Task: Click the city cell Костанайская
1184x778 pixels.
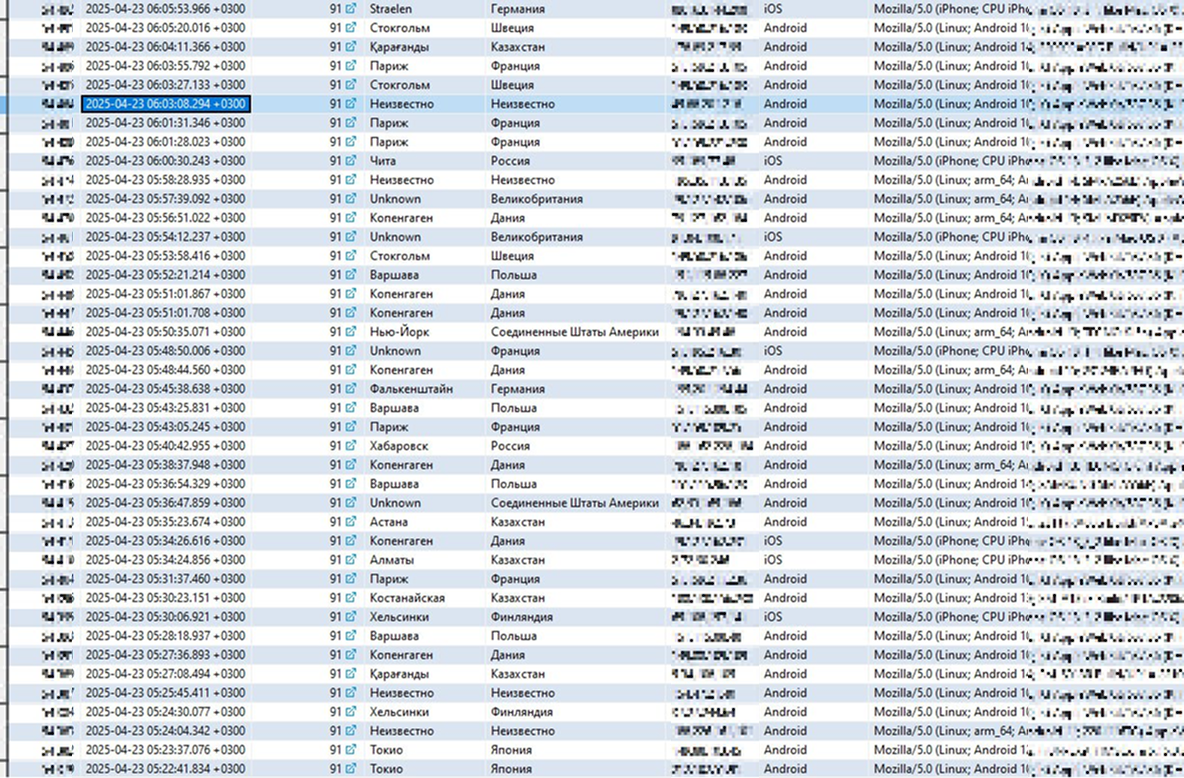Action: pos(407,597)
